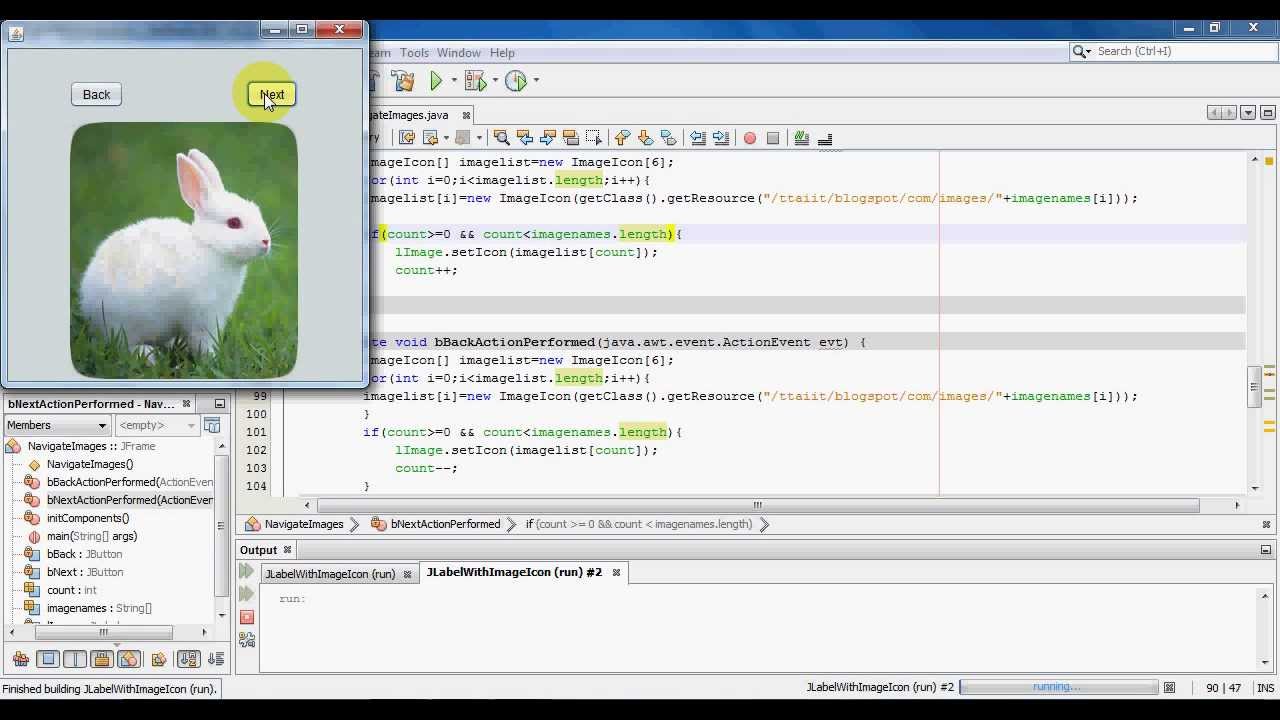This screenshot has height=720, width=1280.
Task: Click the Previous Bookmark icon
Action: coord(622,138)
